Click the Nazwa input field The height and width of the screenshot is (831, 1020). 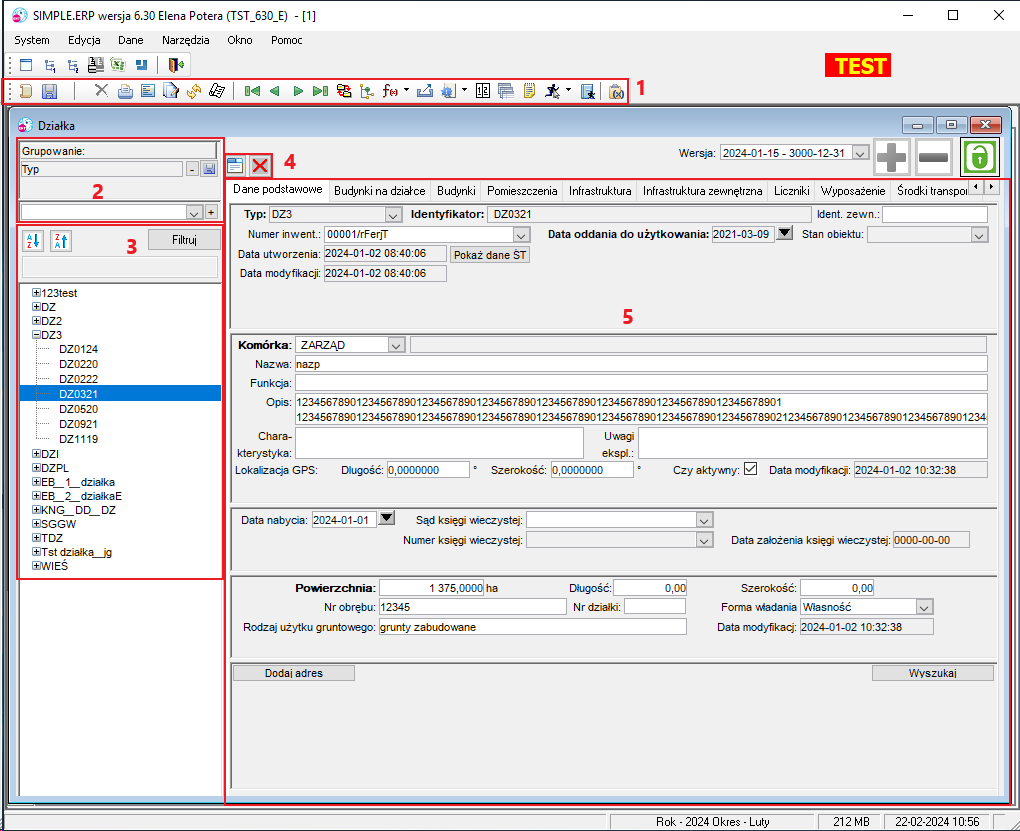coord(641,364)
